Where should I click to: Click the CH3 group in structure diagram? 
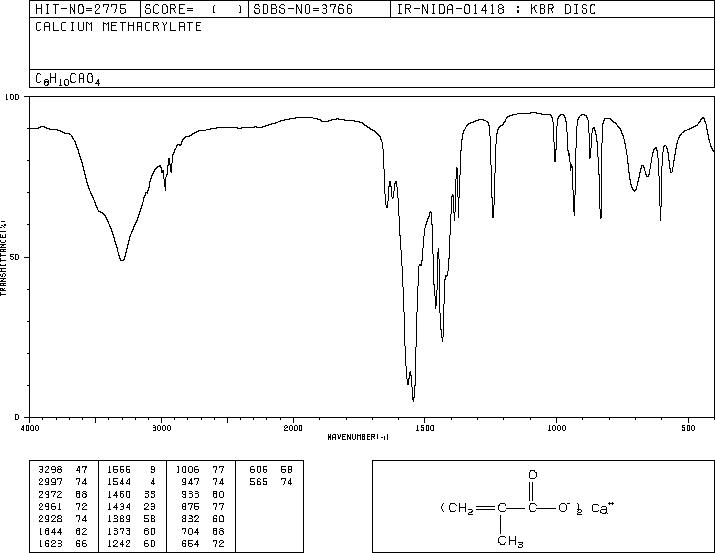[x=510, y=541]
